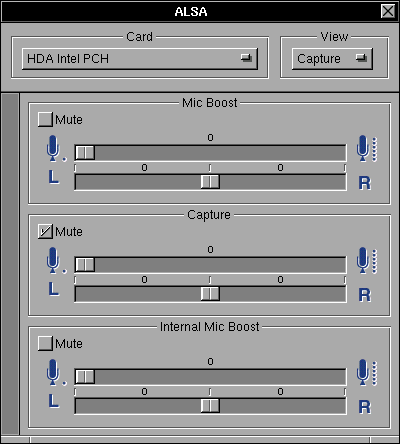This screenshot has width=400, height=444.
Task: Click the loud microphone icon in Mic Boost
Action: 367,149
